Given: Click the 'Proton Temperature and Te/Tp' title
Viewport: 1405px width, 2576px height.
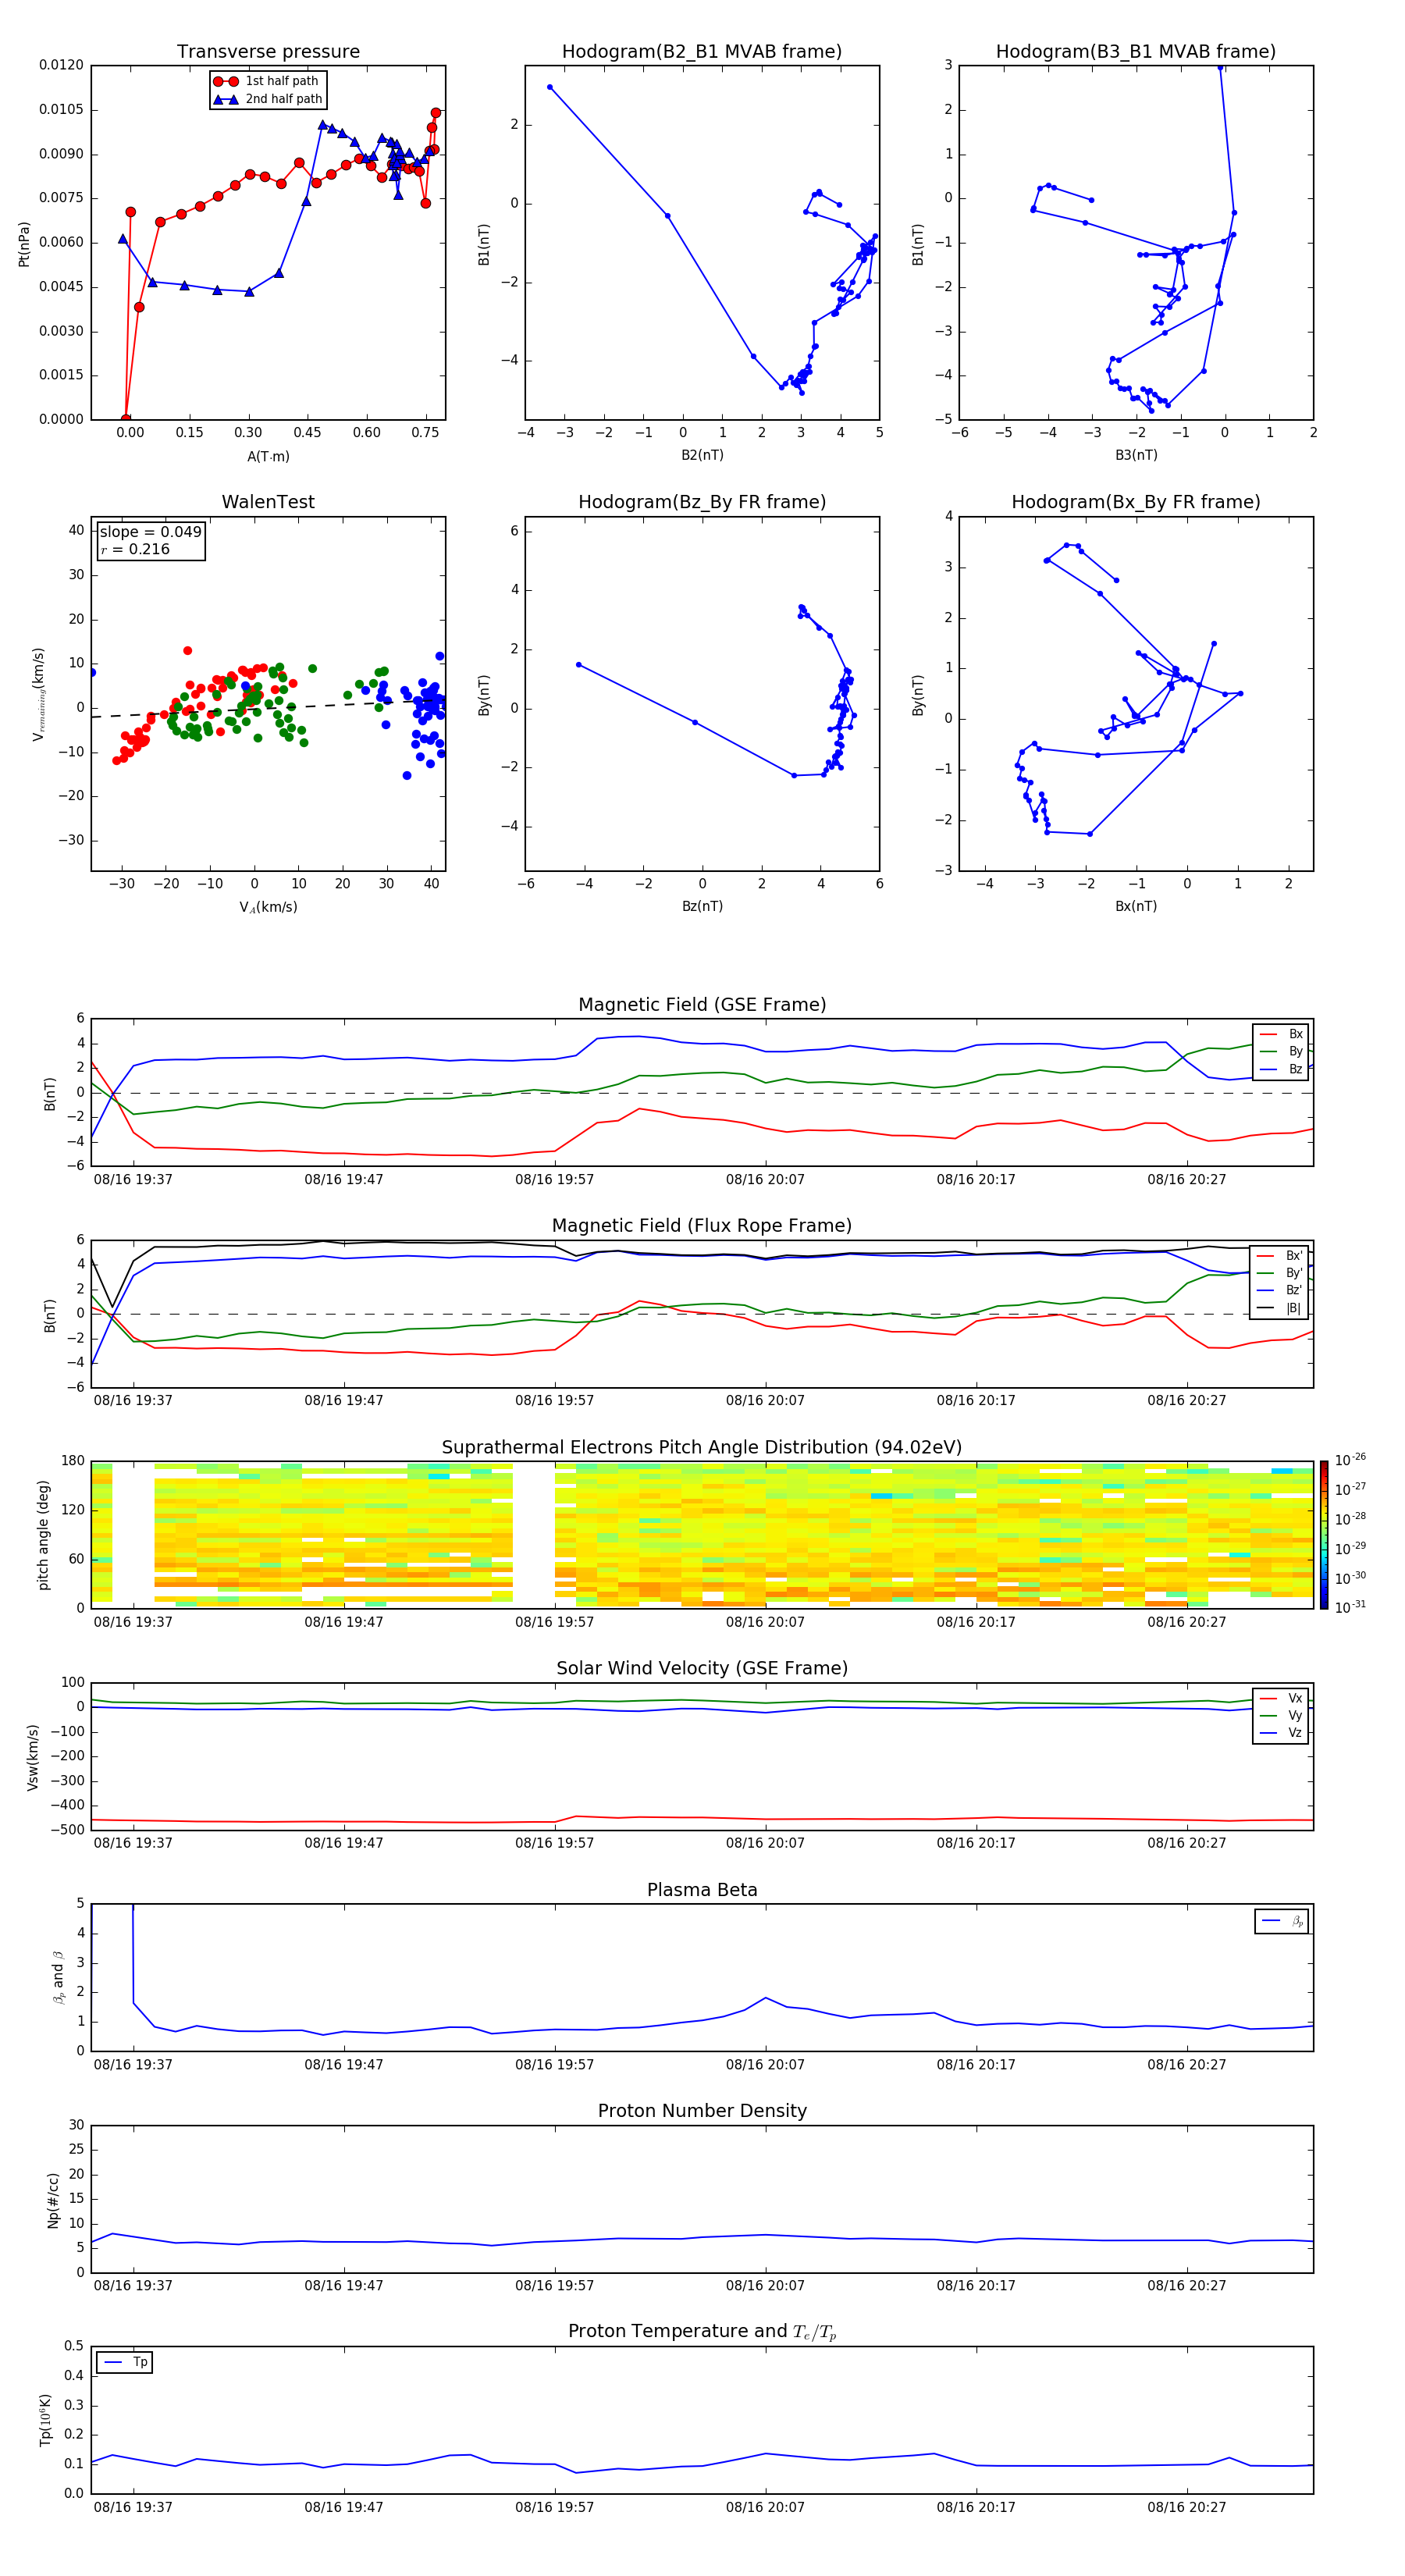Looking at the screenshot, I should pos(702,2331).
